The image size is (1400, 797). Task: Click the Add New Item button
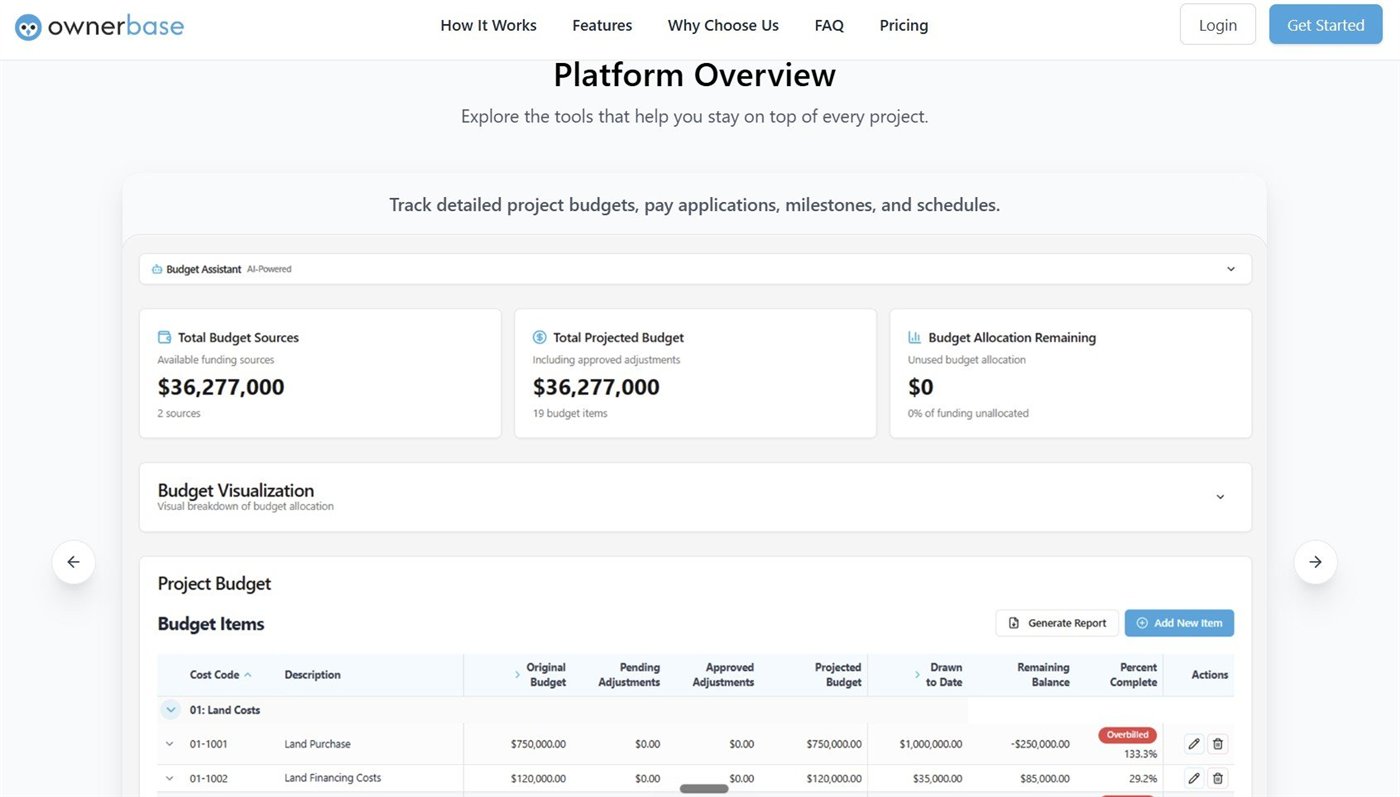point(1179,623)
